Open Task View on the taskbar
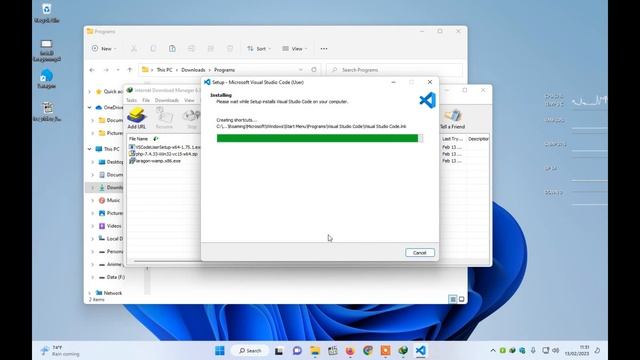640x360 pixels. pos(279,351)
